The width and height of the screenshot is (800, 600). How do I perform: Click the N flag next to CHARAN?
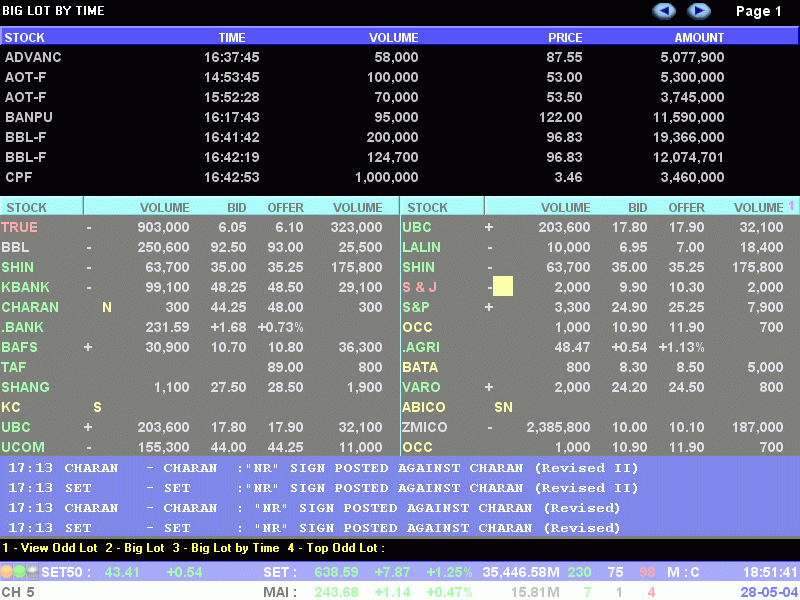click(107, 307)
